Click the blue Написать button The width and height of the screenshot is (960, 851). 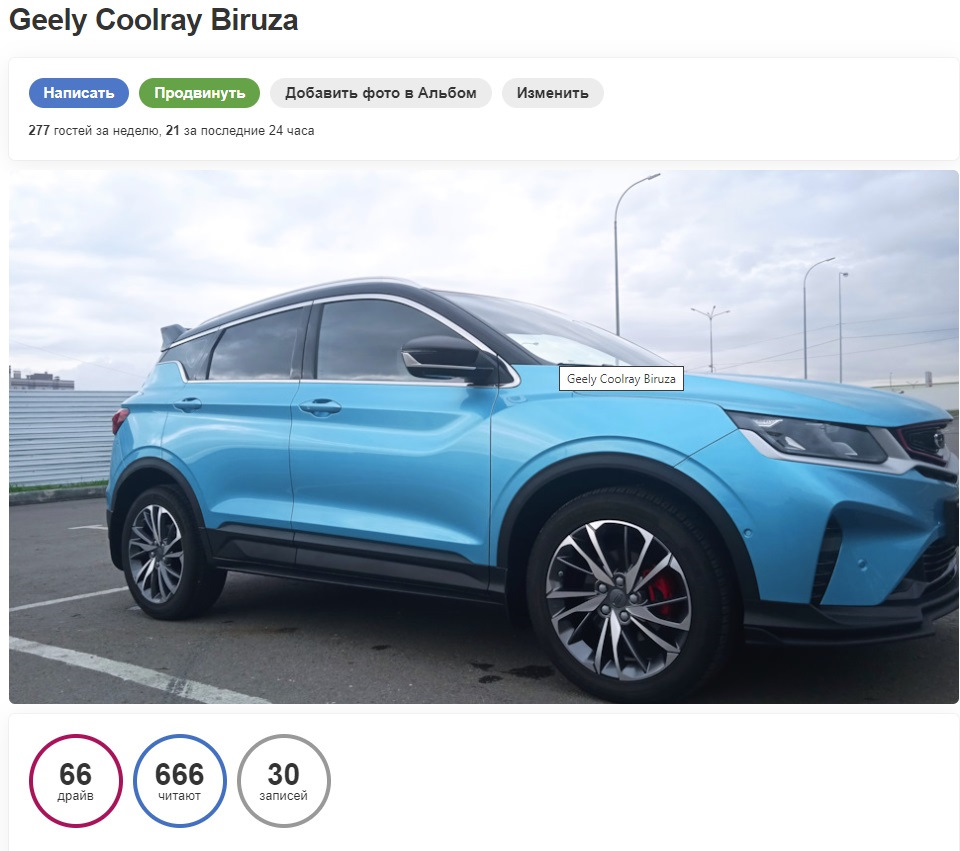click(x=79, y=93)
